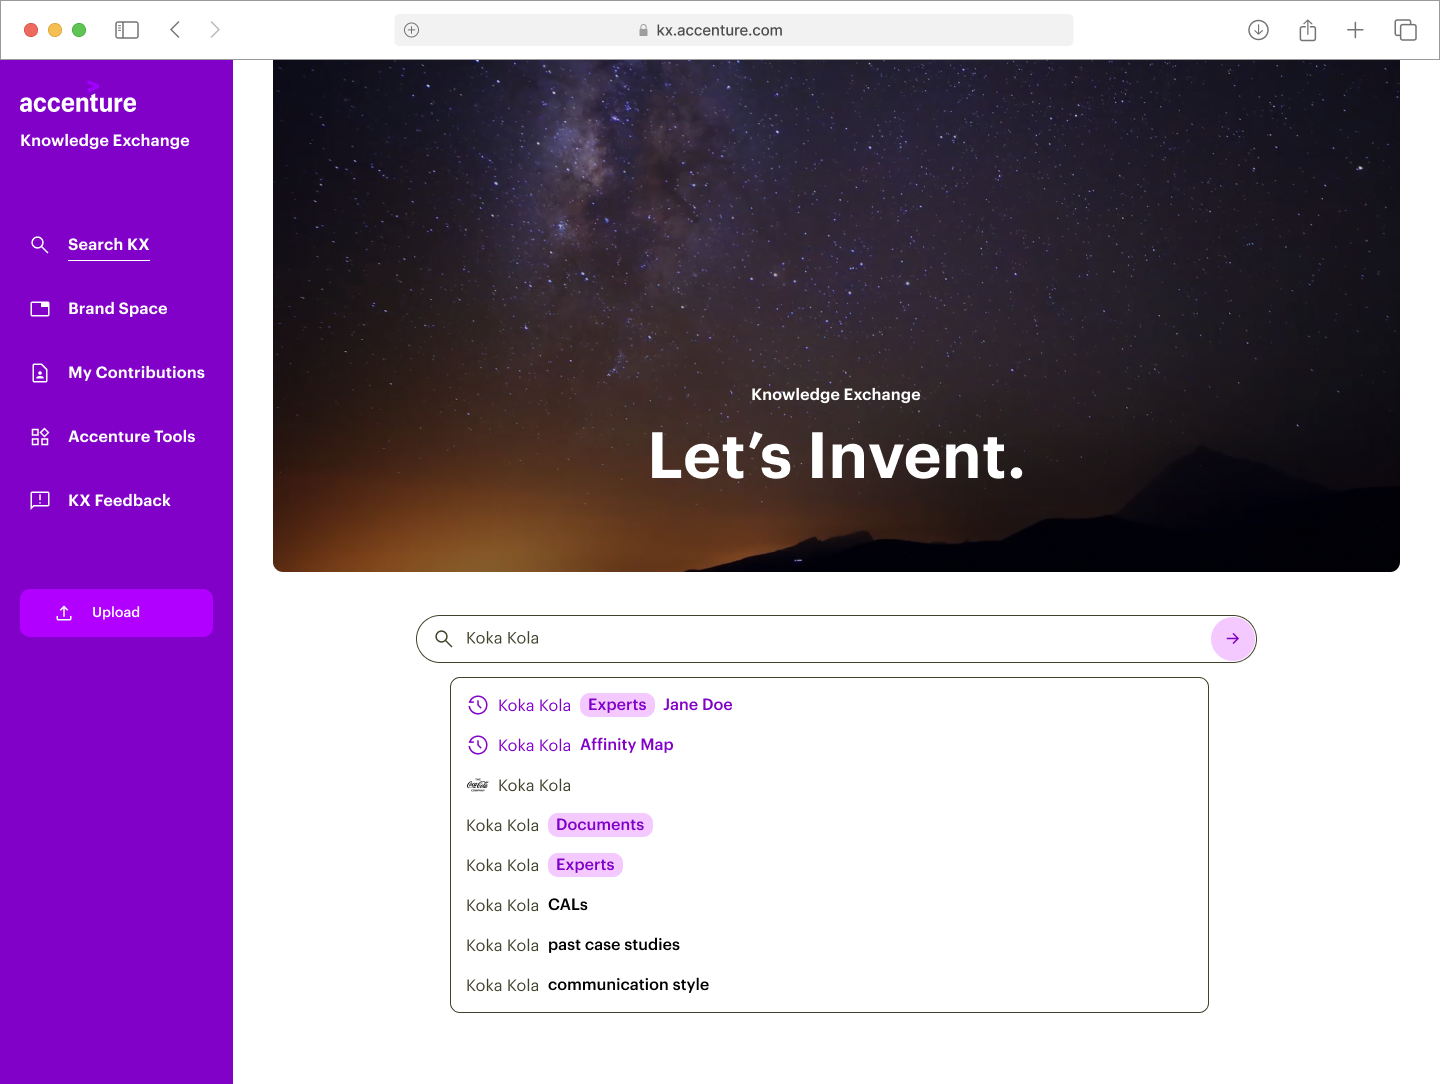This screenshot has height=1084, width=1440.
Task: Submit search with the purple arrow button
Action: [1232, 639]
